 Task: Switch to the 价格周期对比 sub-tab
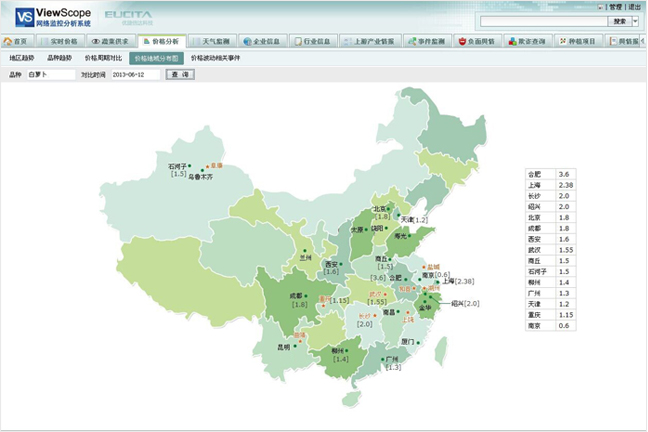click(102, 59)
